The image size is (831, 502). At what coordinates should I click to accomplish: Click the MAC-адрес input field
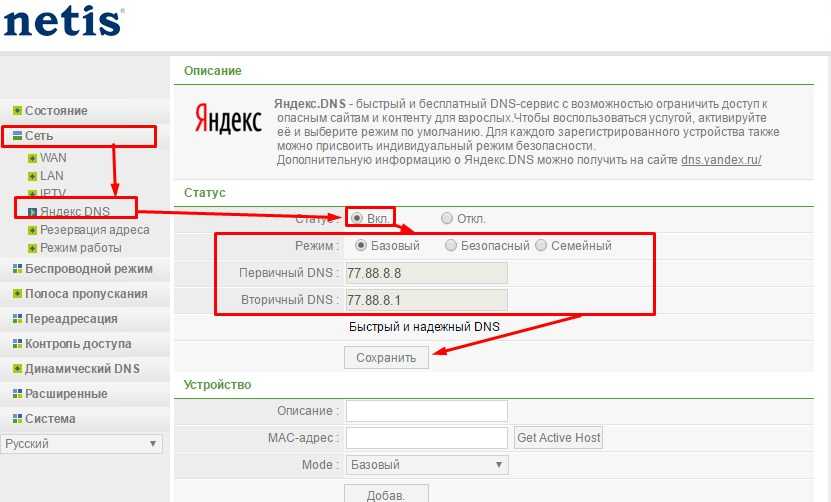426,438
